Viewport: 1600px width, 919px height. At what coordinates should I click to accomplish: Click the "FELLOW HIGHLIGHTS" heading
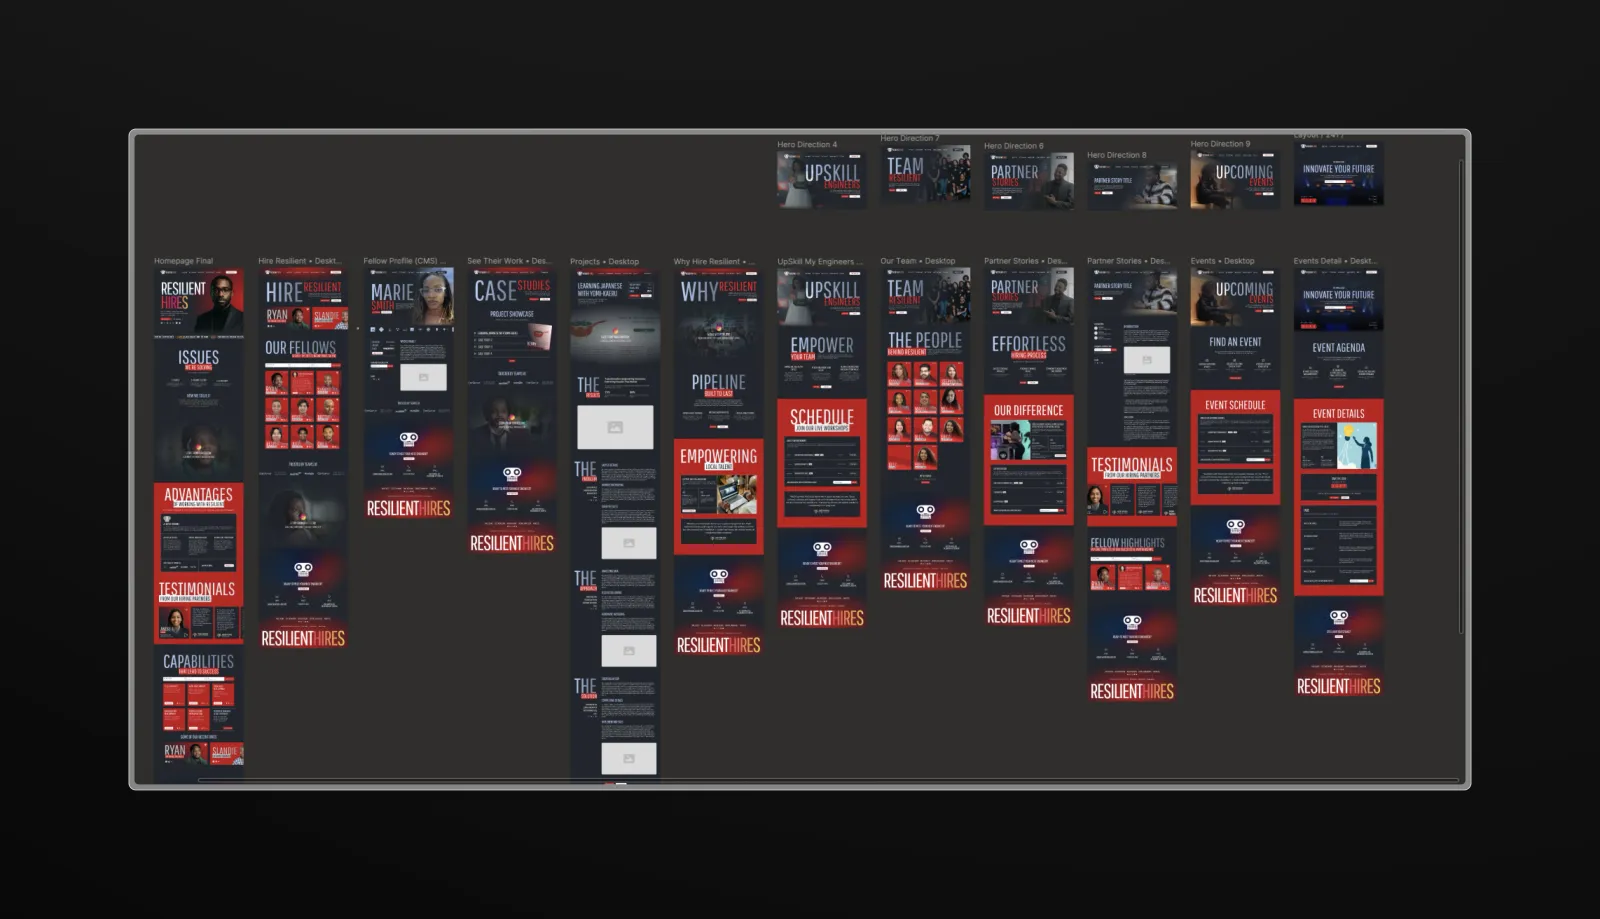1127,543
